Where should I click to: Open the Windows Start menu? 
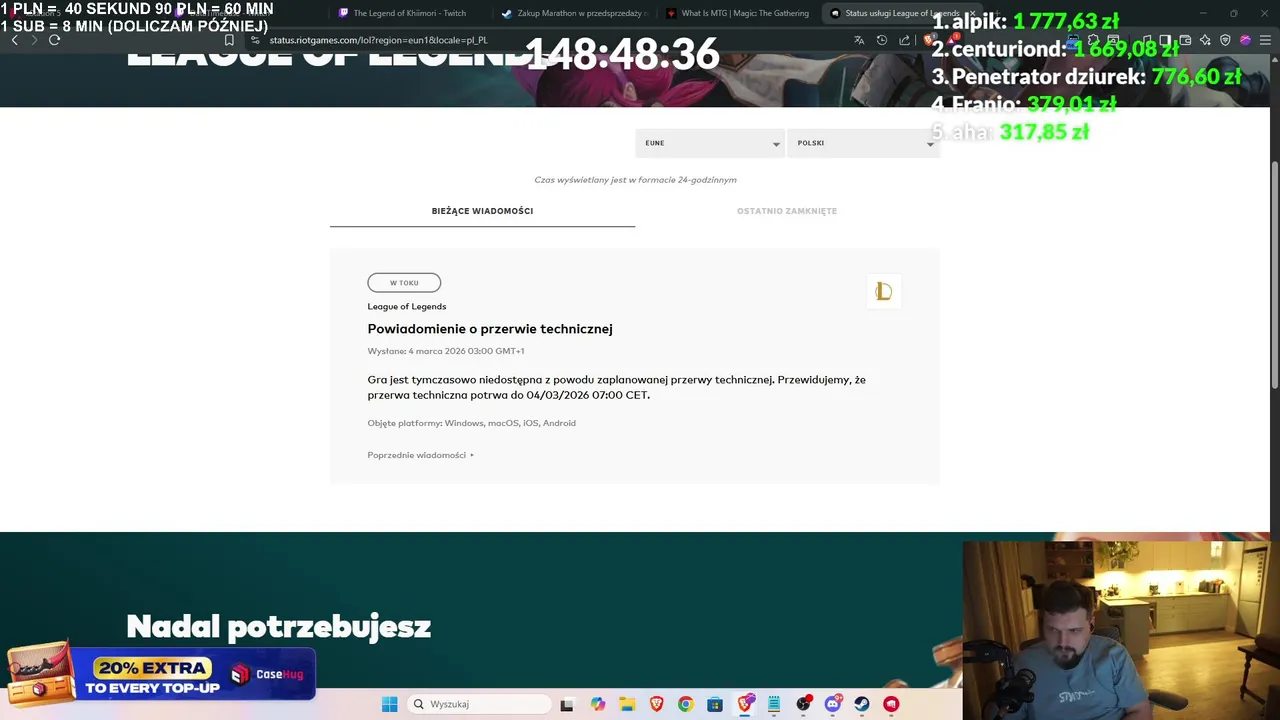click(x=390, y=704)
